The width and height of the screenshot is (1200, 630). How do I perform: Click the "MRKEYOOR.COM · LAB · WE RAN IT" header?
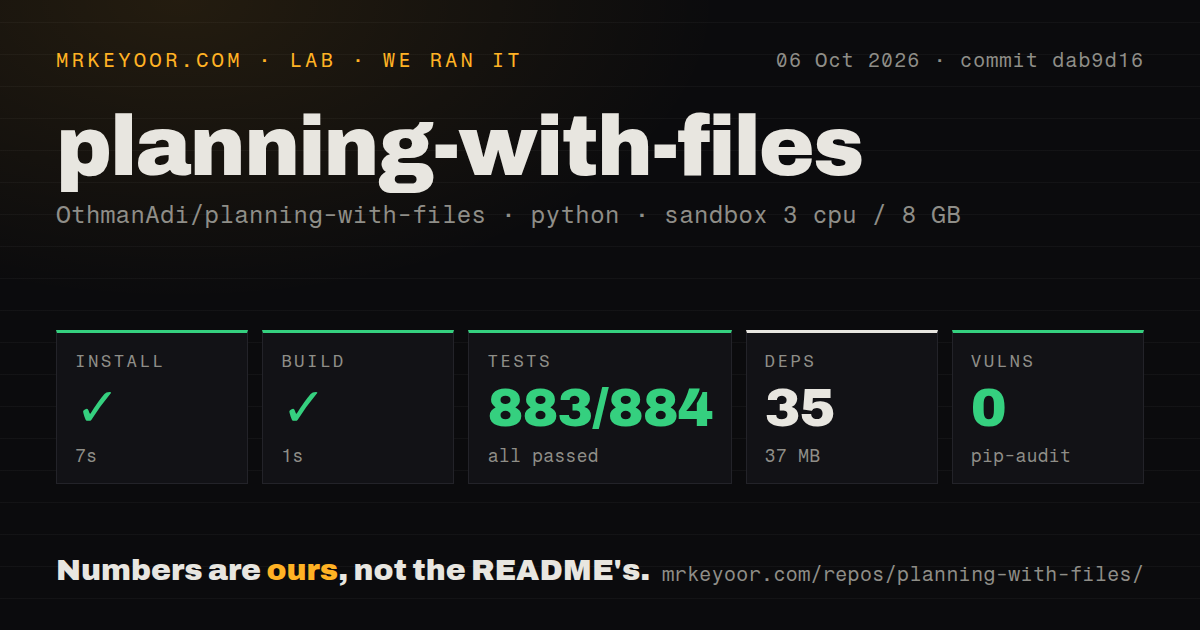(289, 61)
